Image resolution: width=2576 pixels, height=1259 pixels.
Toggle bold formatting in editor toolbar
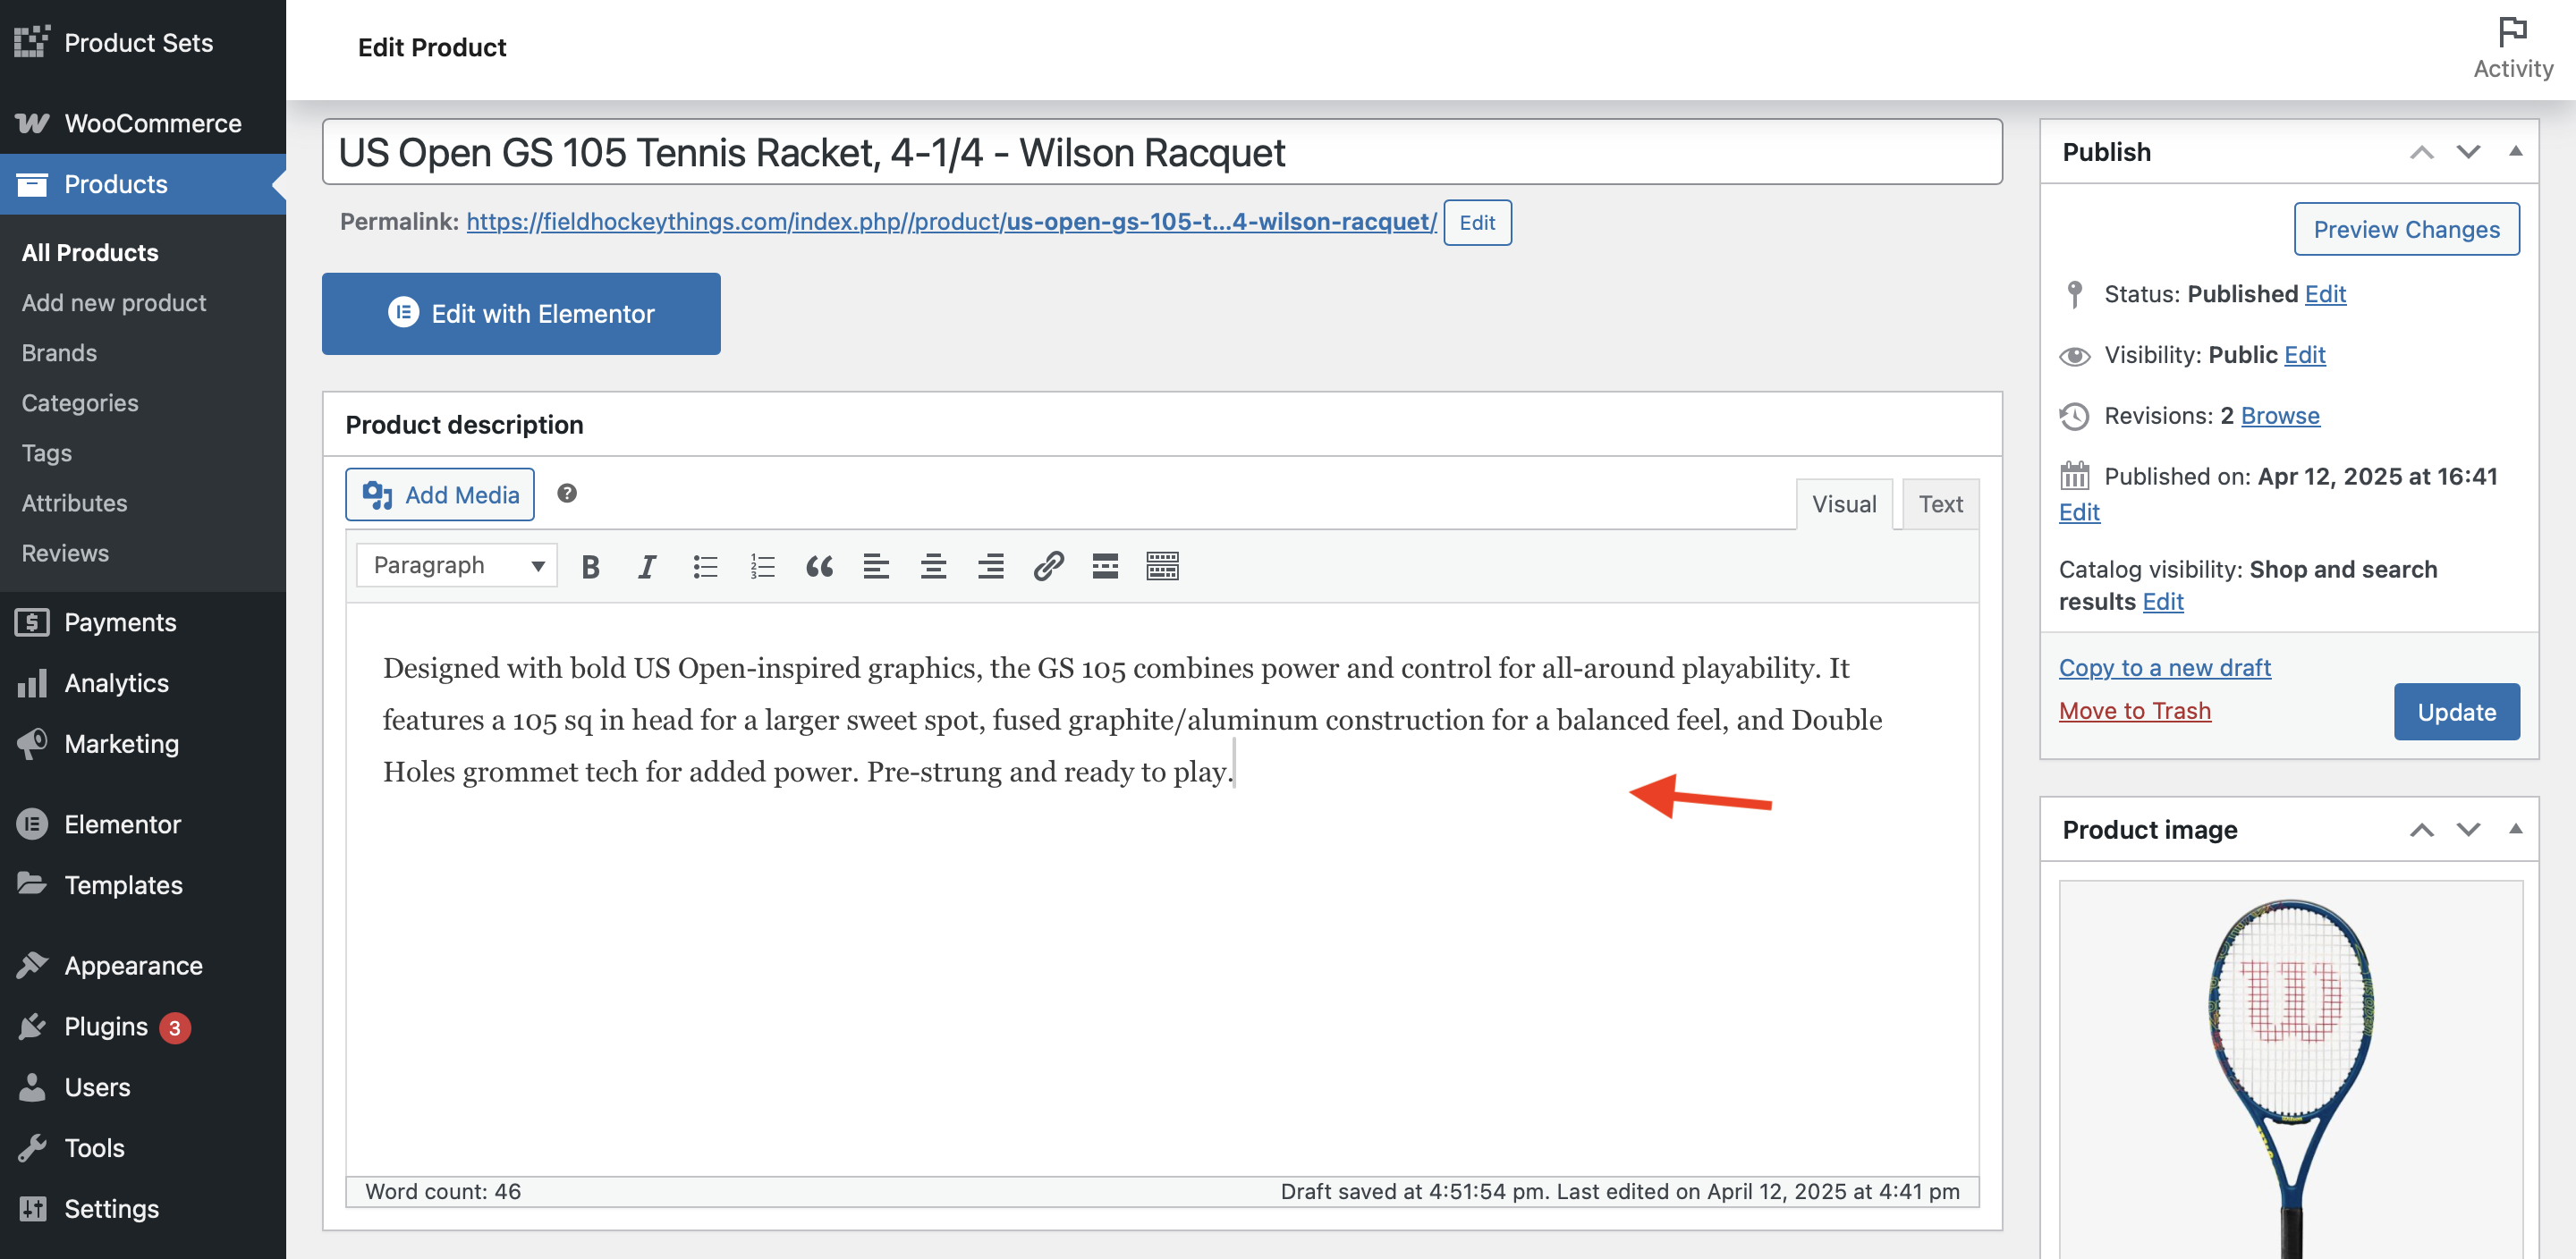click(590, 567)
